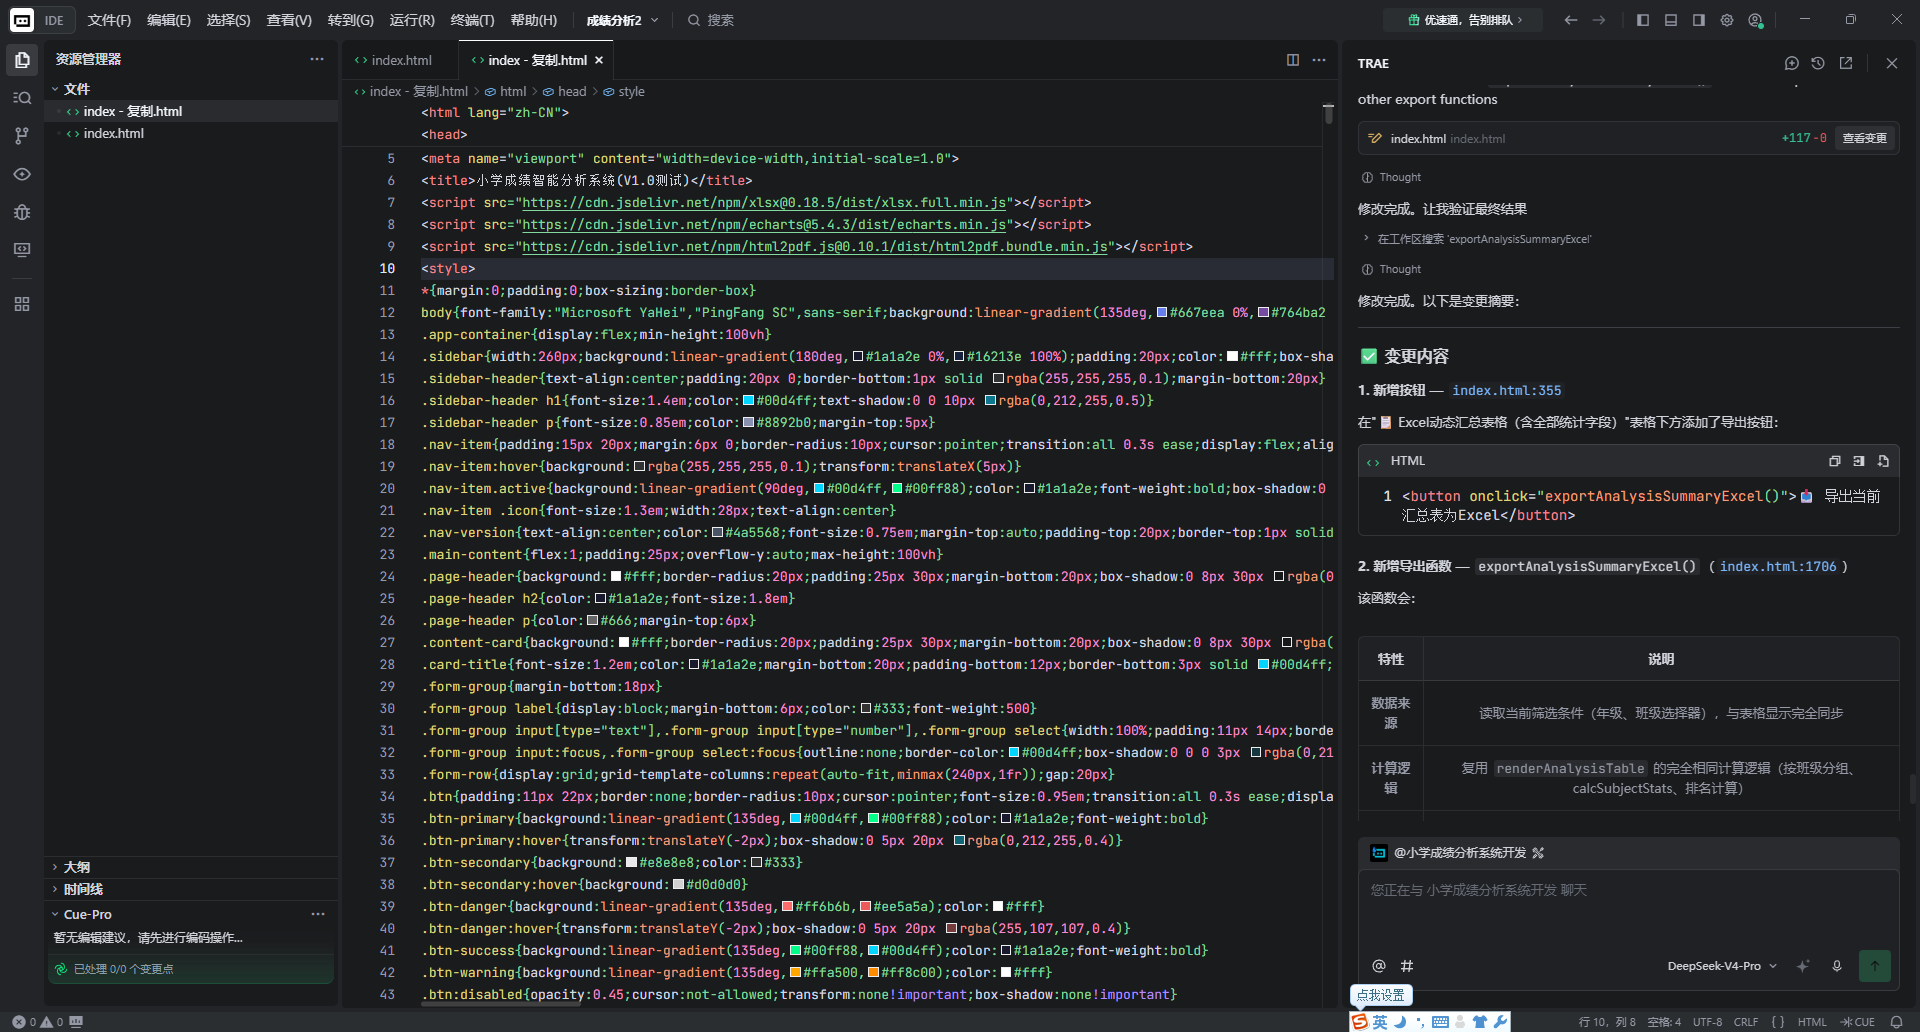Viewport: 1920px width, 1032px height.
Task: Pop out the TRAE panel to a window
Action: tap(1846, 63)
